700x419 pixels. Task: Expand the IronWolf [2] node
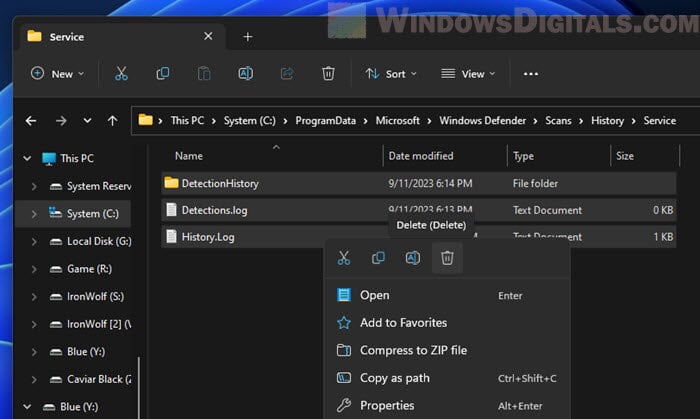(x=34, y=324)
